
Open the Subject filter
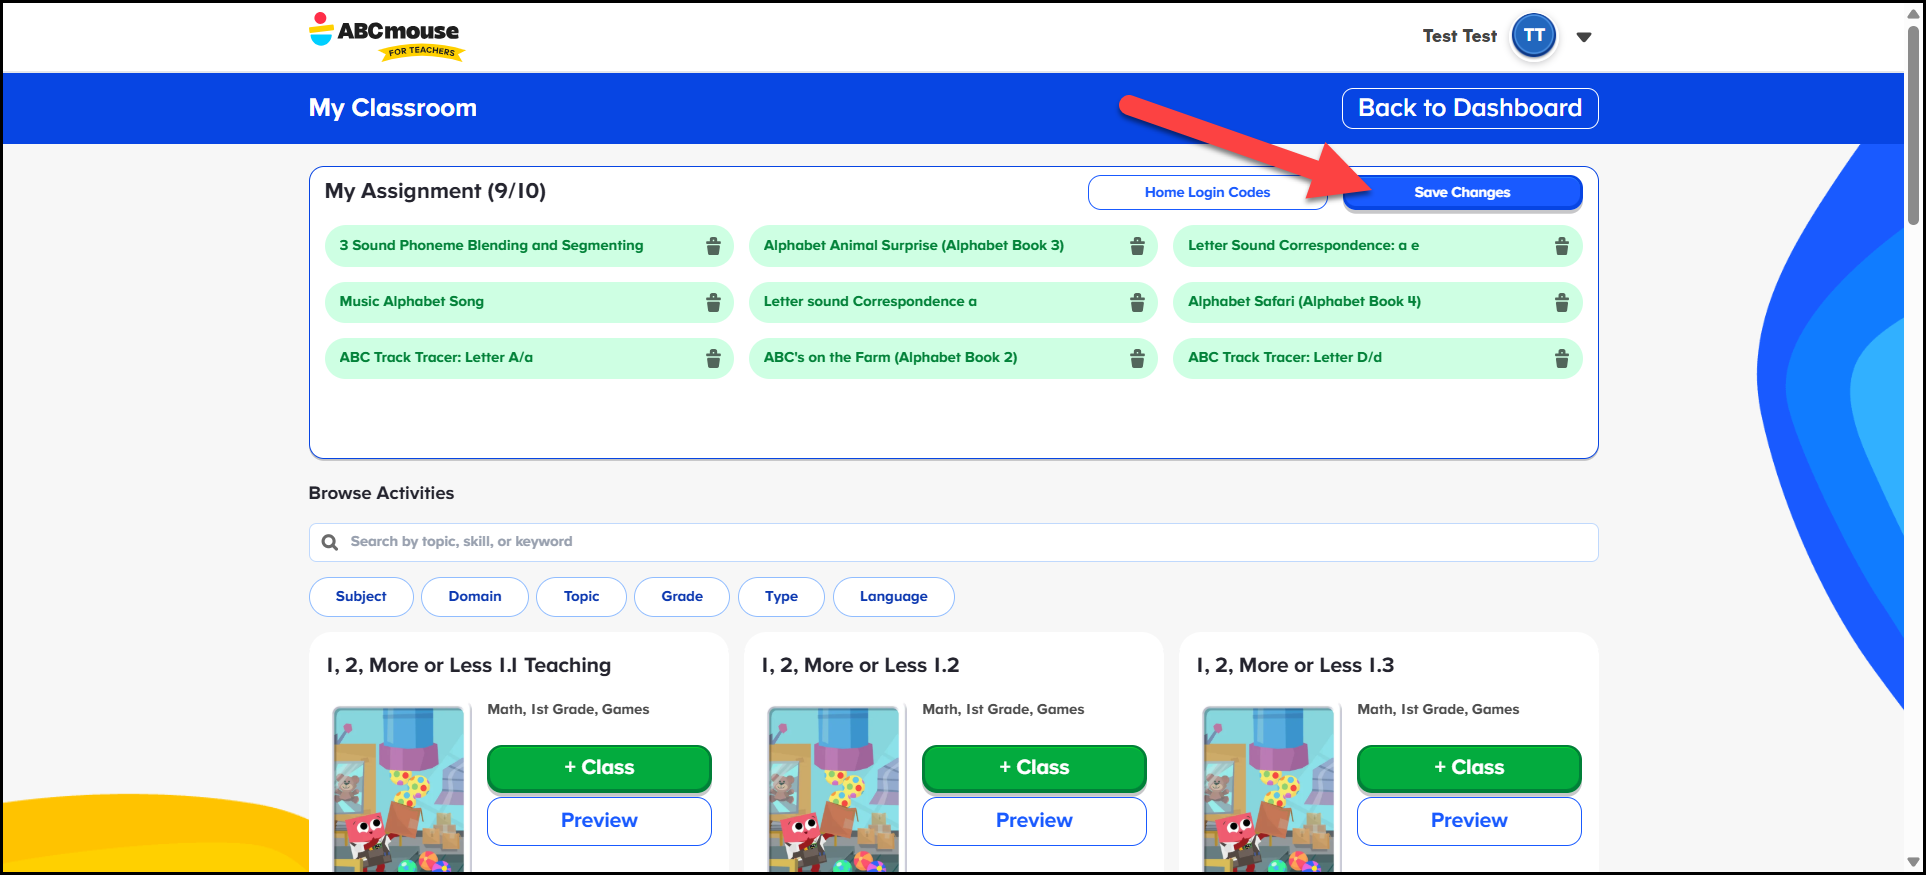pos(361,597)
